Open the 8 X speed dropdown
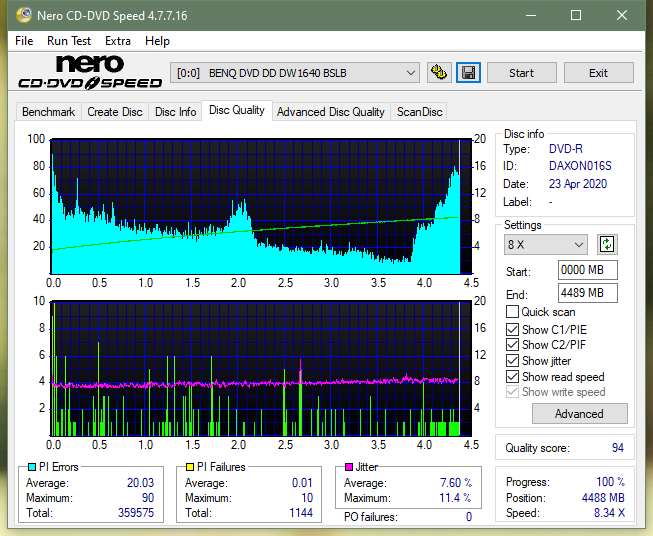The image size is (653, 536). tap(546, 244)
